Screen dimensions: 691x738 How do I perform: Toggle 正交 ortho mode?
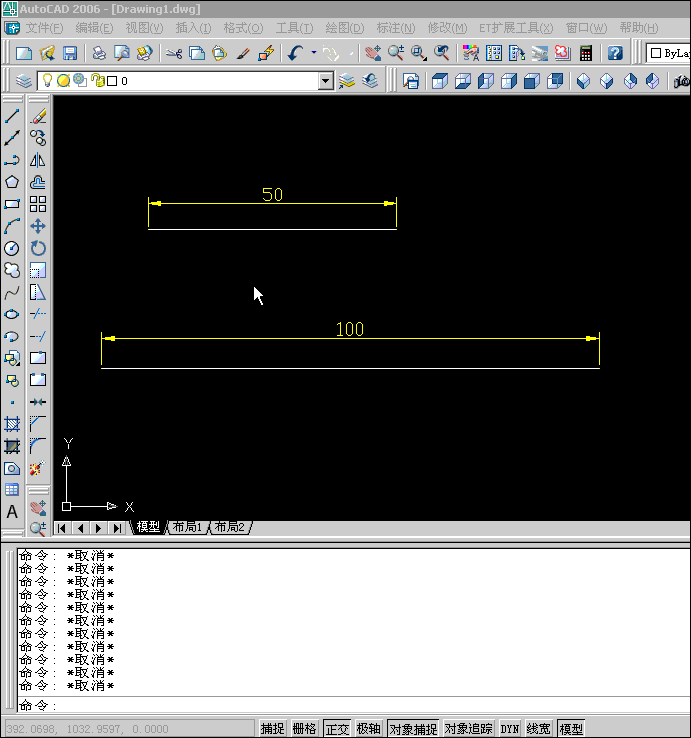click(337, 729)
